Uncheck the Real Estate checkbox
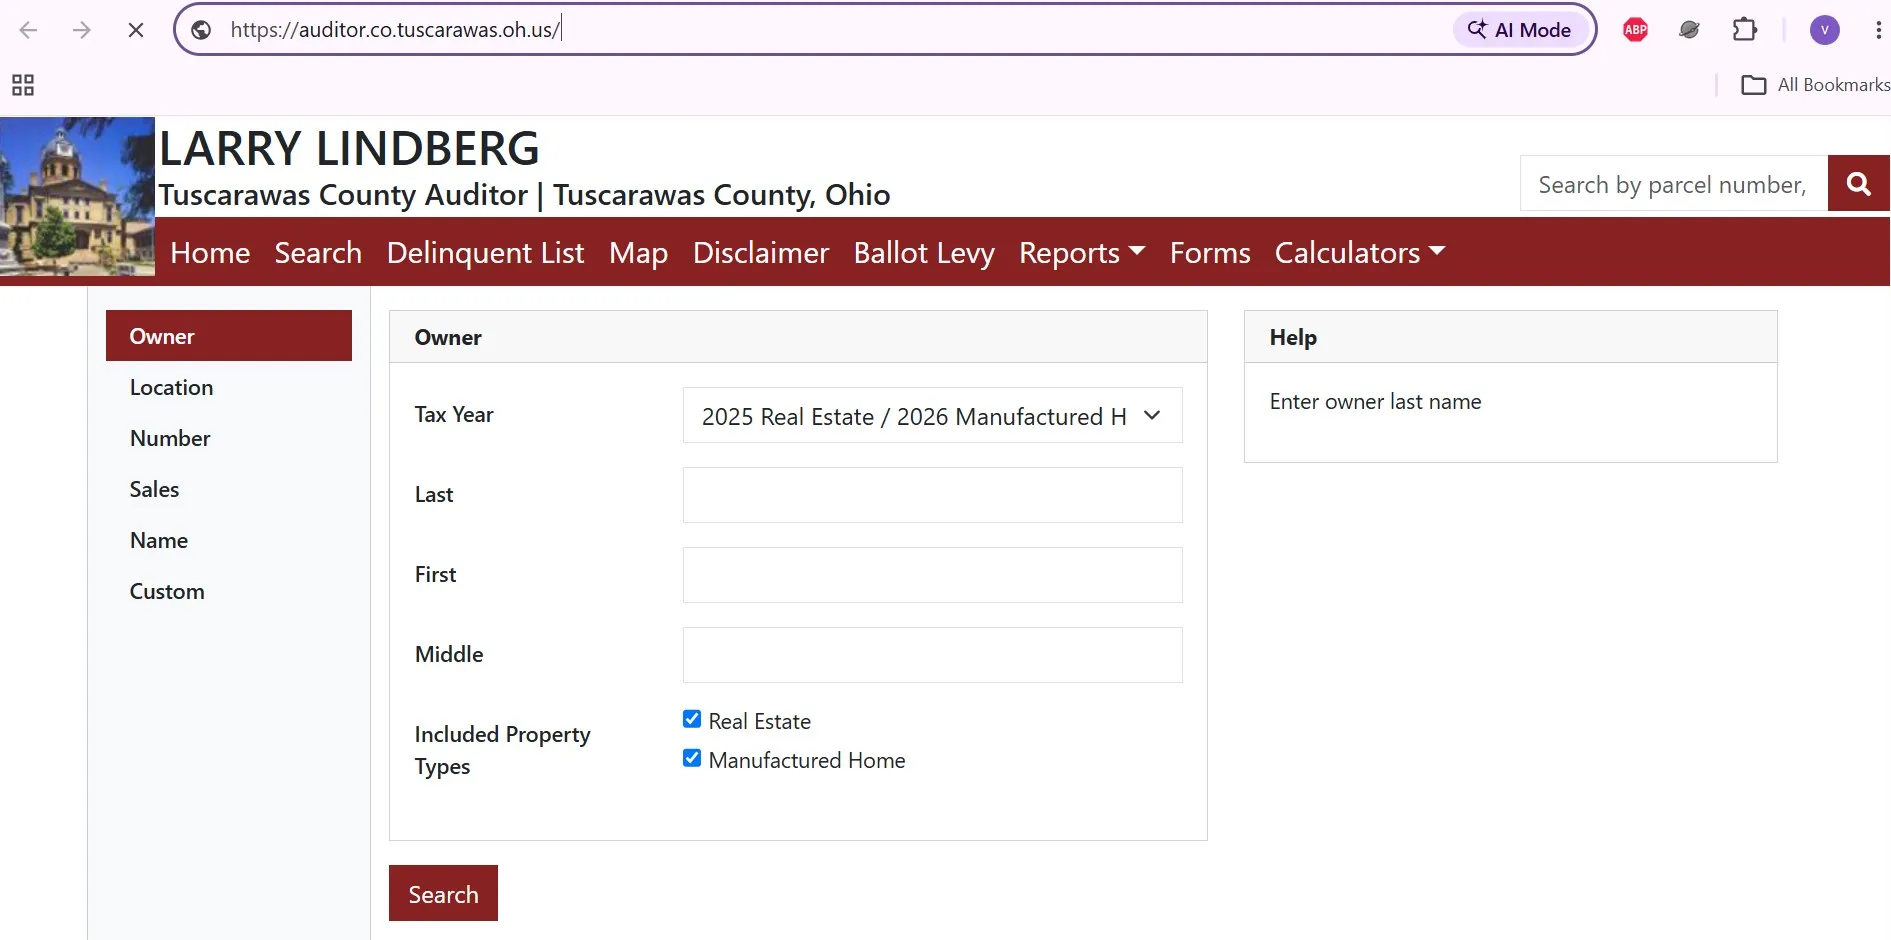Viewport: 1891px width, 940px height. (692, 719)
